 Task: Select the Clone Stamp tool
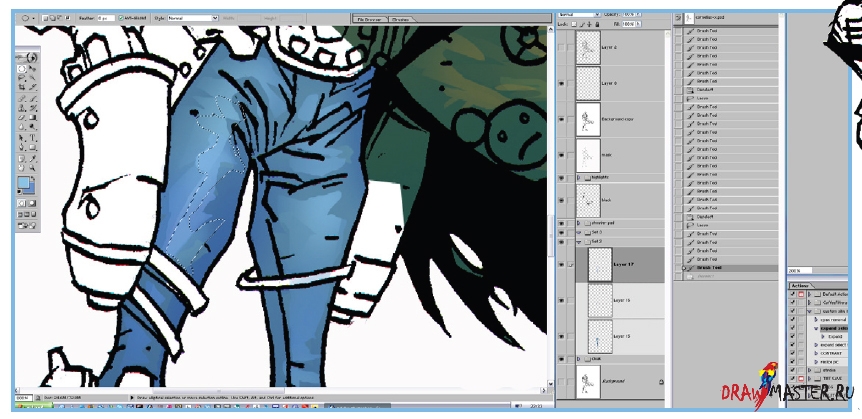tap(21, 107)
